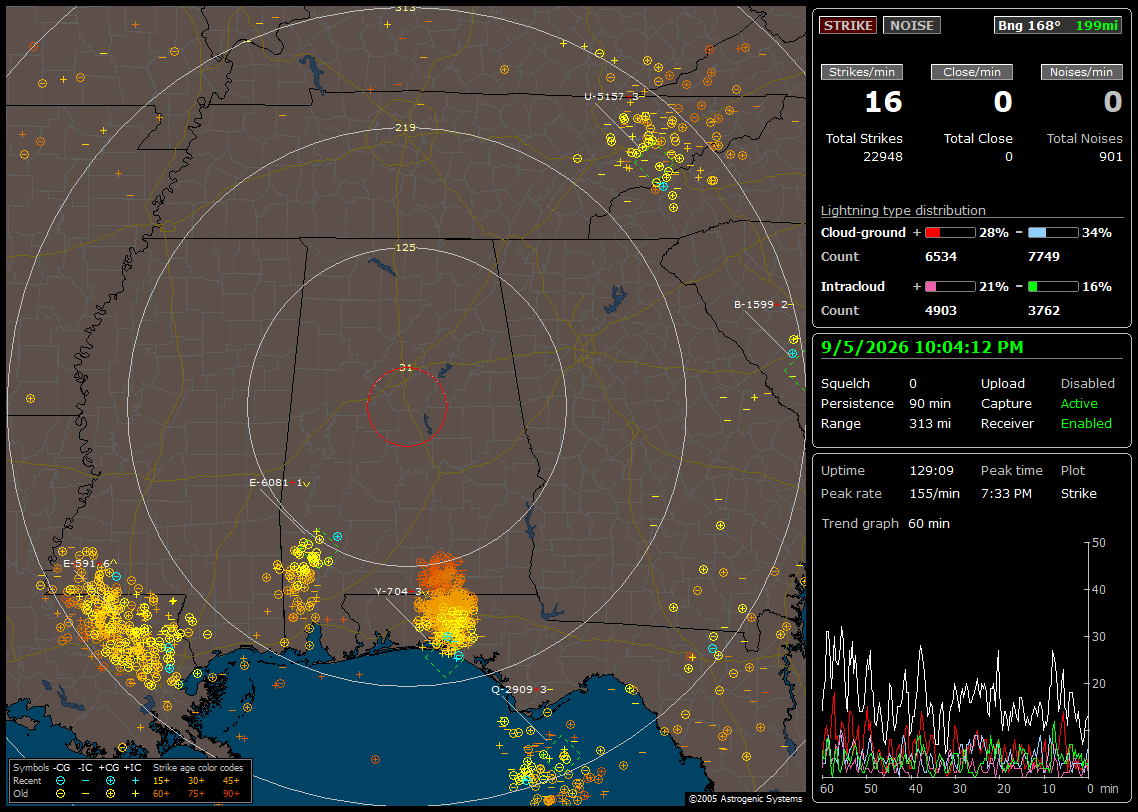
Task: Click the NOISE indicator button
Action: point(912,25)
